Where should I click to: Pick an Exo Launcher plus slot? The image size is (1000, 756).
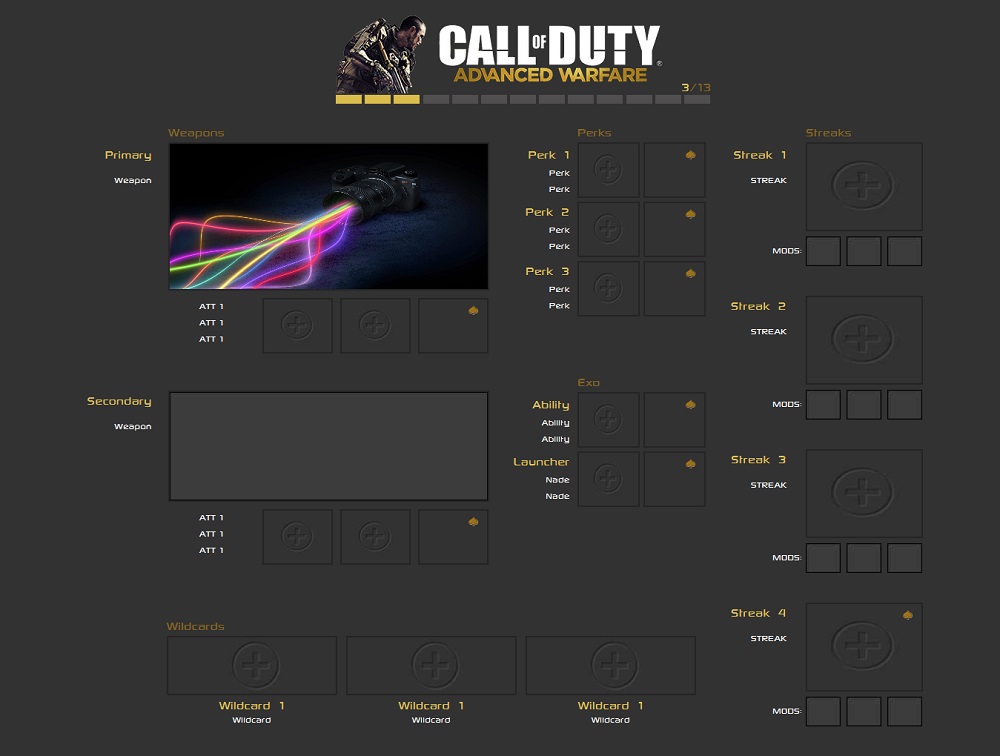pos(608,479)
